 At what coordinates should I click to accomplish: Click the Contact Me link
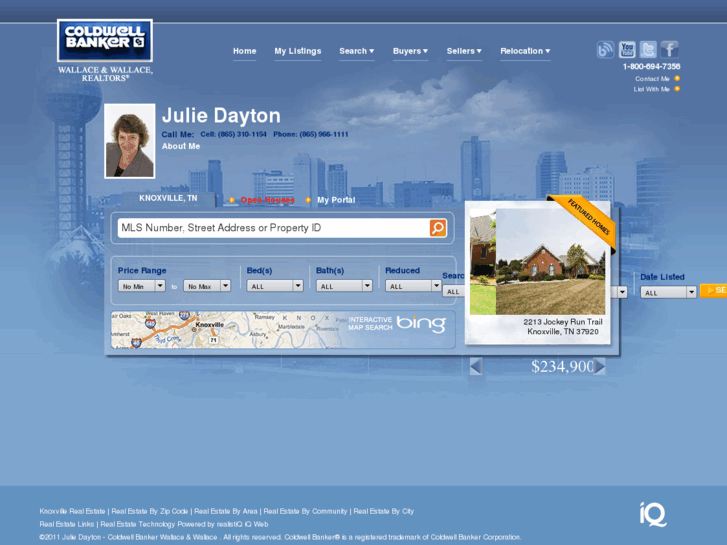point(652,78)
